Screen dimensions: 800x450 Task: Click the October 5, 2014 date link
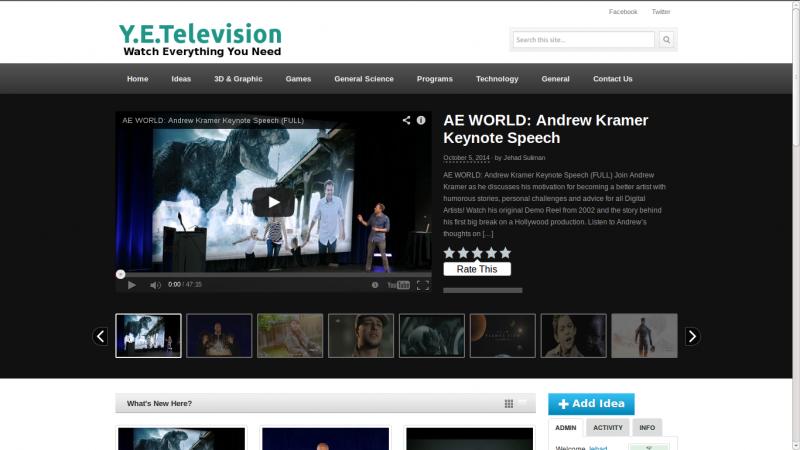click(466, 158)
